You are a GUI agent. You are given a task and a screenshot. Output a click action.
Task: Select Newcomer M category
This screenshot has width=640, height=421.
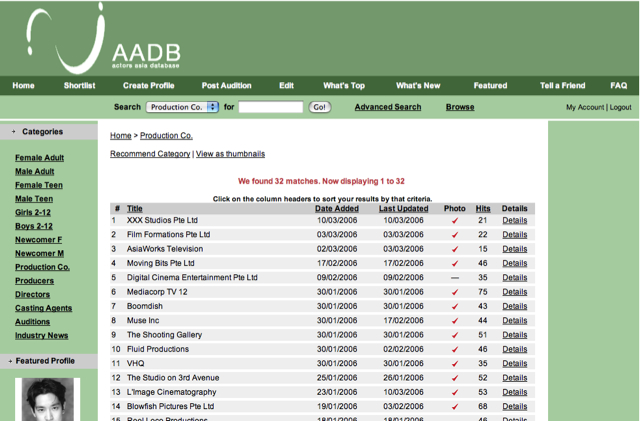click(x=39, y=254)
